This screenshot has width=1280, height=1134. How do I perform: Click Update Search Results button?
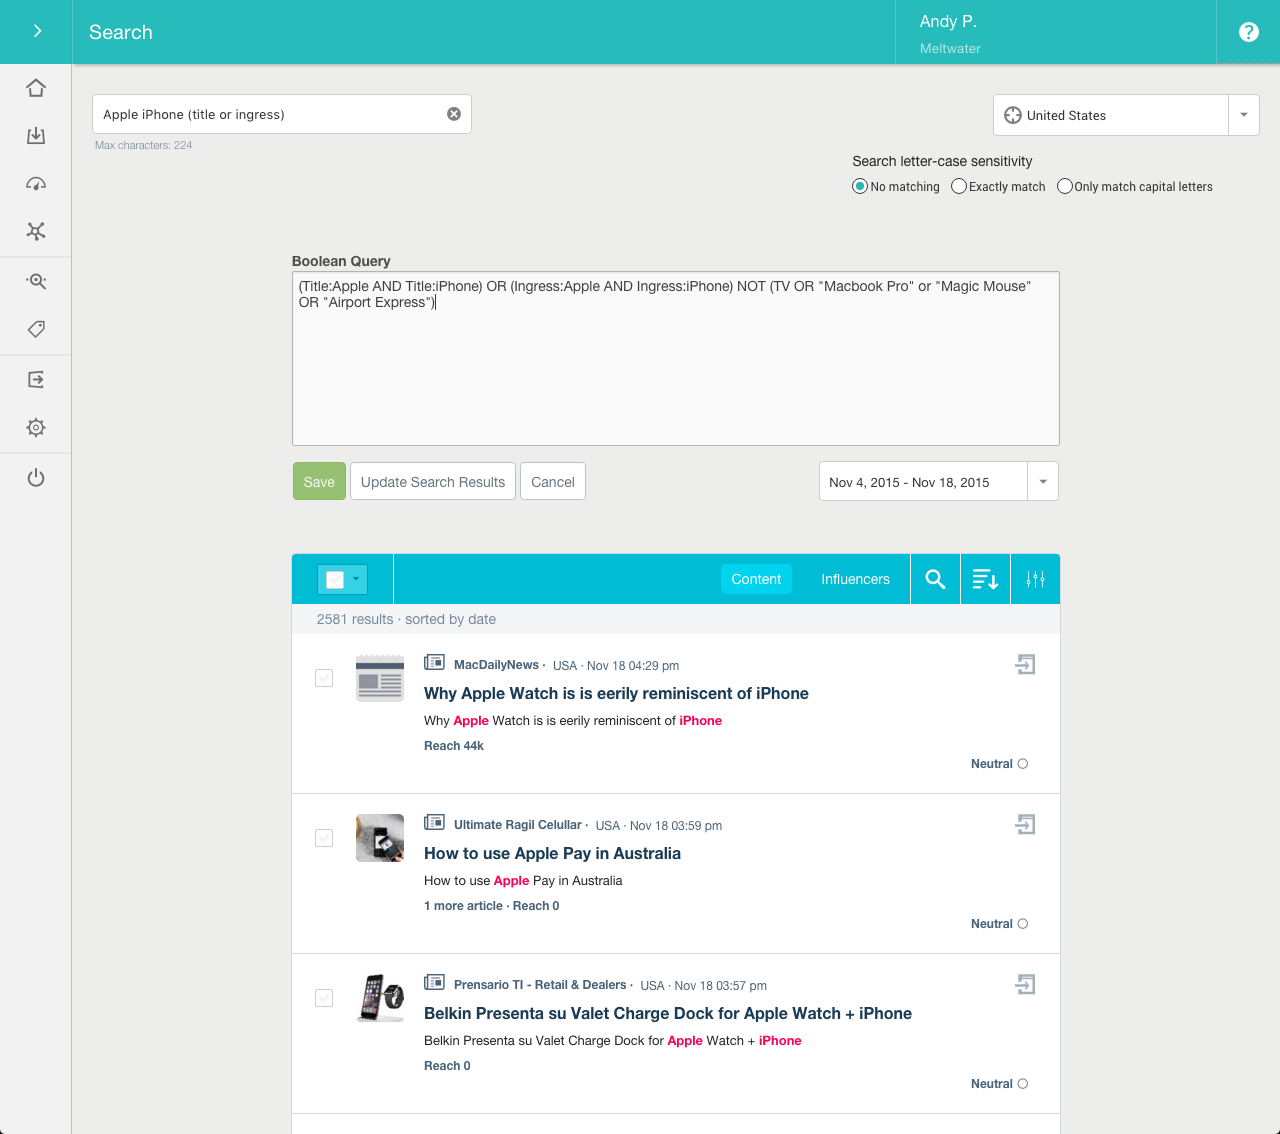click(433, 481)
